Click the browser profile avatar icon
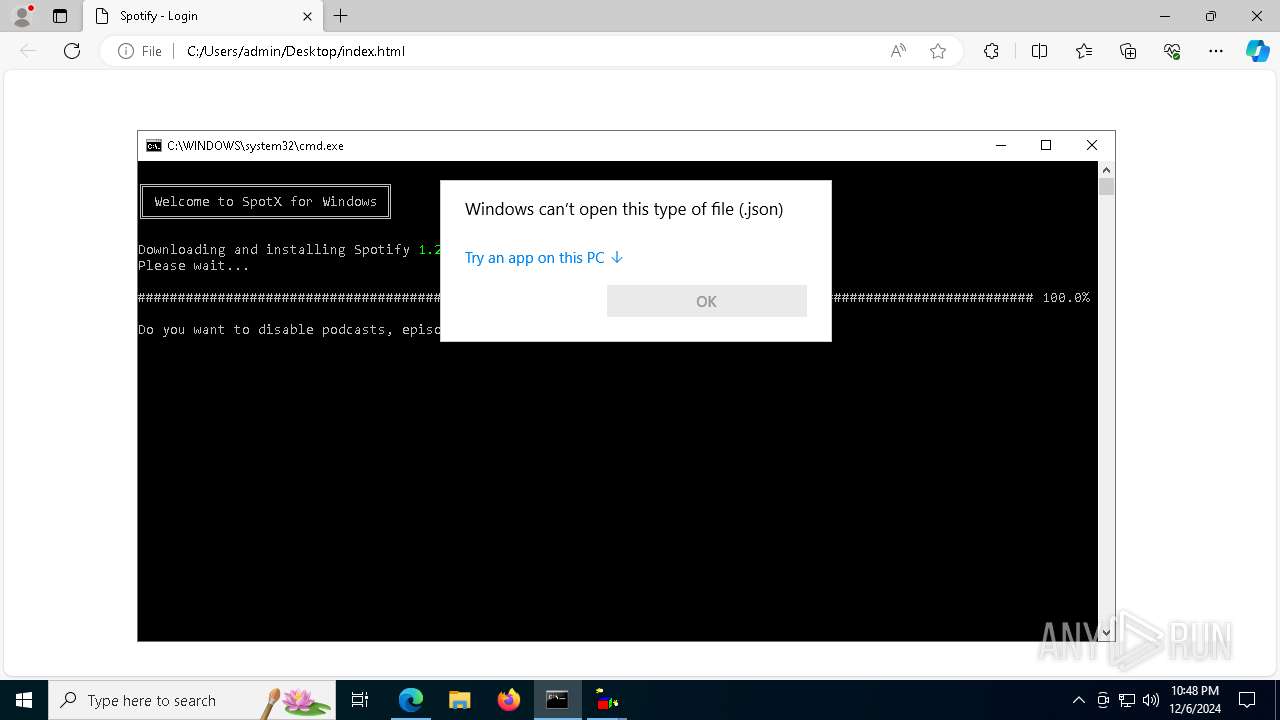1280x720 pixels. (x=22, y=16)
